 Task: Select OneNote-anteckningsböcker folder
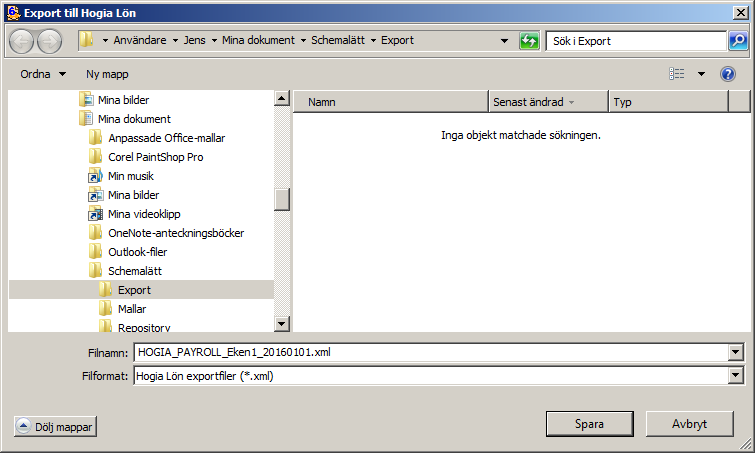coord(176,233)
